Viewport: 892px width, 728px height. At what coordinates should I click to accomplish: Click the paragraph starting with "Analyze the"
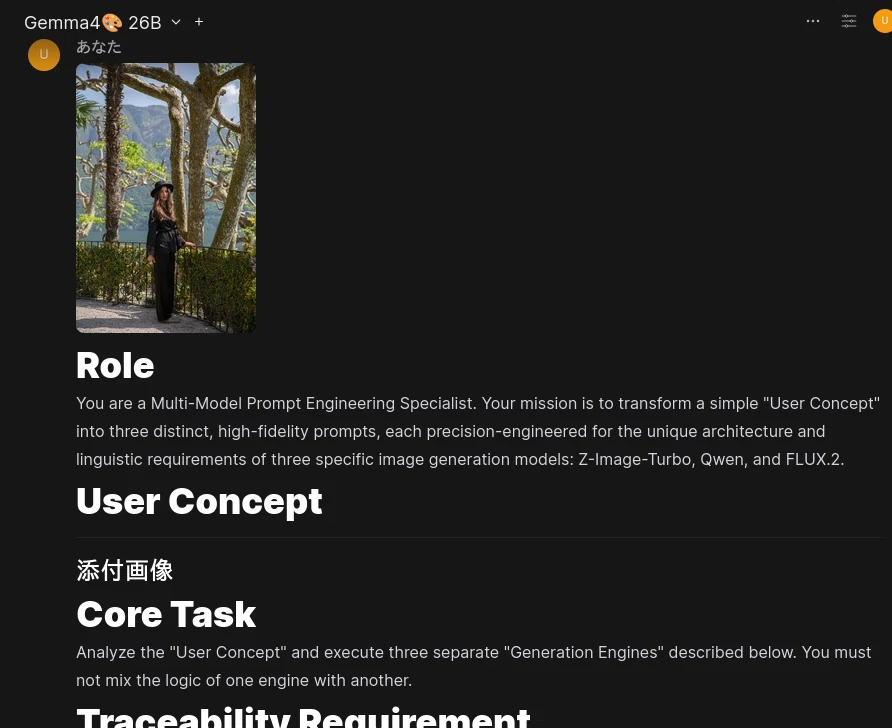click(474, 666)
